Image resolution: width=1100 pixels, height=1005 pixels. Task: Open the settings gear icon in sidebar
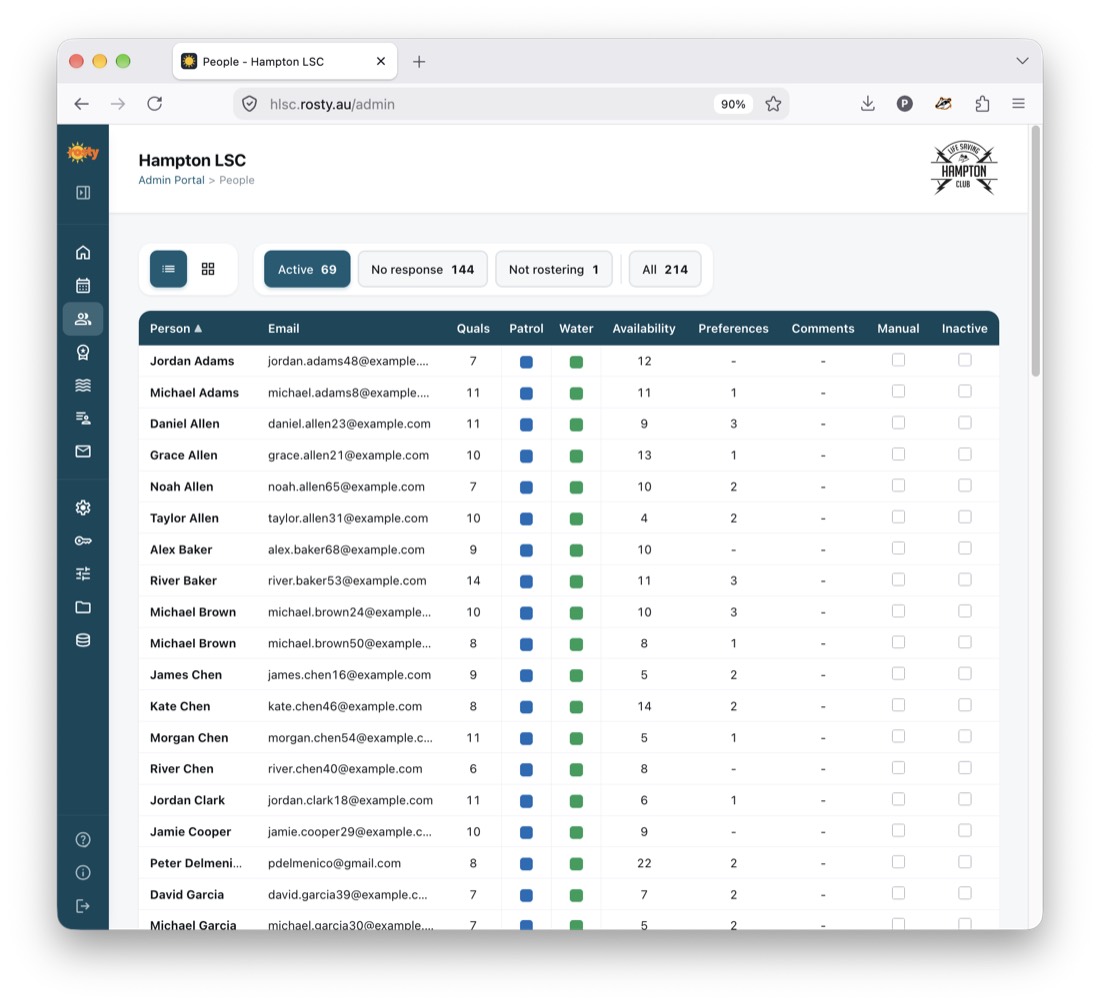[x=83, y=507]
